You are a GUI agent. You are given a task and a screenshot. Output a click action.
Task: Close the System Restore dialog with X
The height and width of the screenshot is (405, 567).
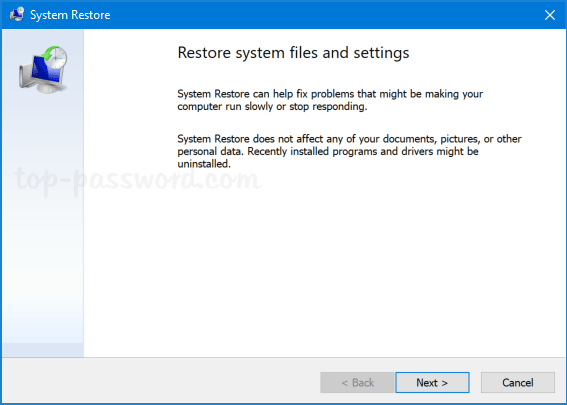coord(550,15)
